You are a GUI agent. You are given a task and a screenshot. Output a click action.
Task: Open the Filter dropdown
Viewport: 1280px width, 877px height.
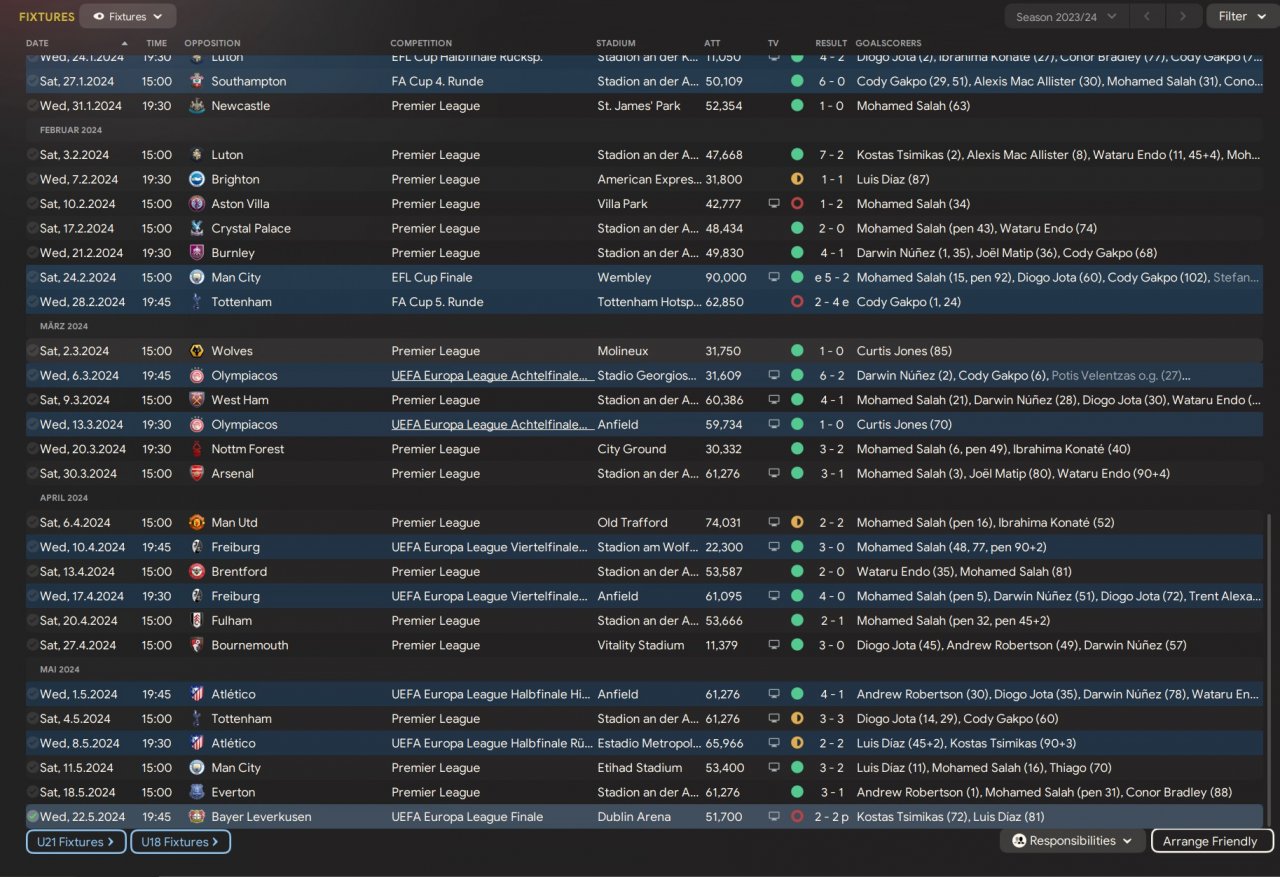[1241, 16]
